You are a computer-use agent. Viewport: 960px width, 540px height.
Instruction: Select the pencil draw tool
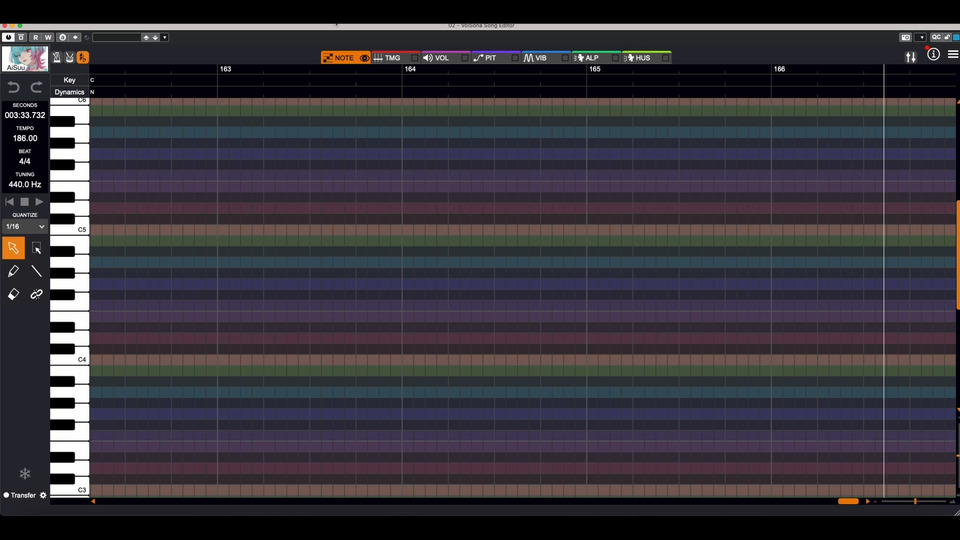click(13, 271)
